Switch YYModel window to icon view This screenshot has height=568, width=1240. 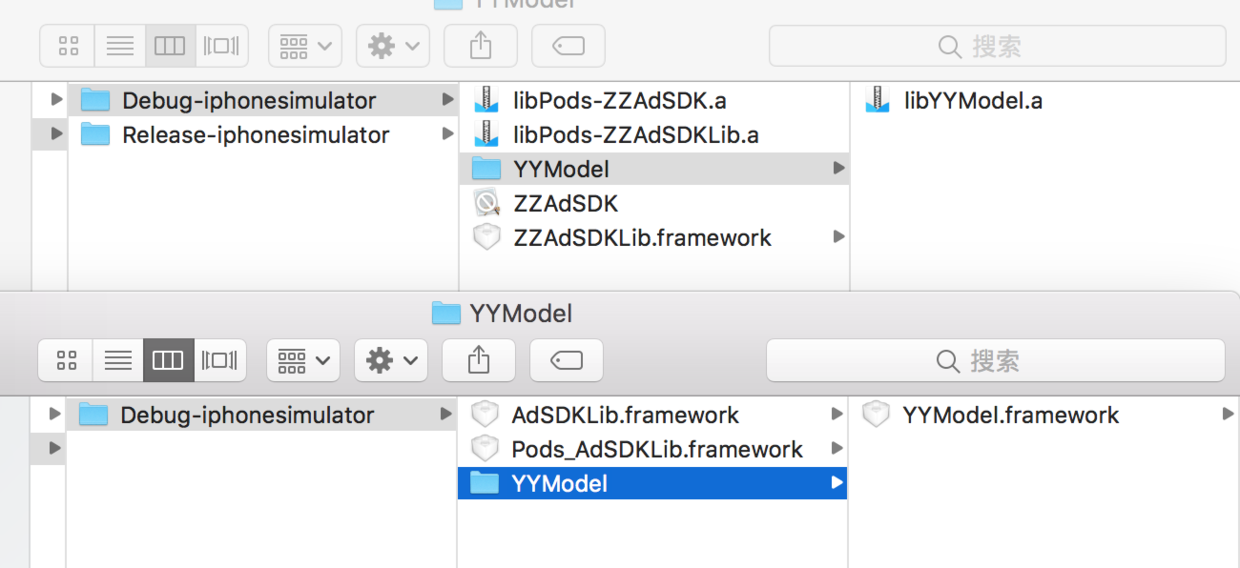point(67,360)
